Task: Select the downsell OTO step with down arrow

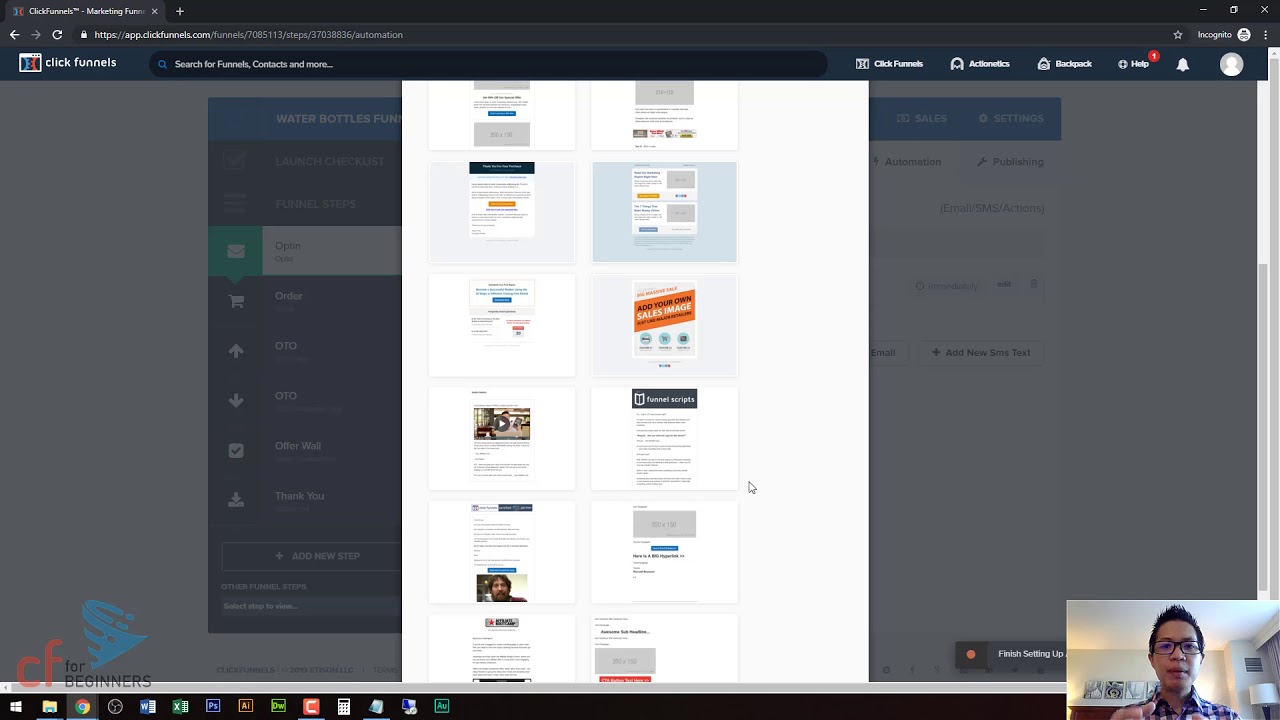Action: [305, 401]
